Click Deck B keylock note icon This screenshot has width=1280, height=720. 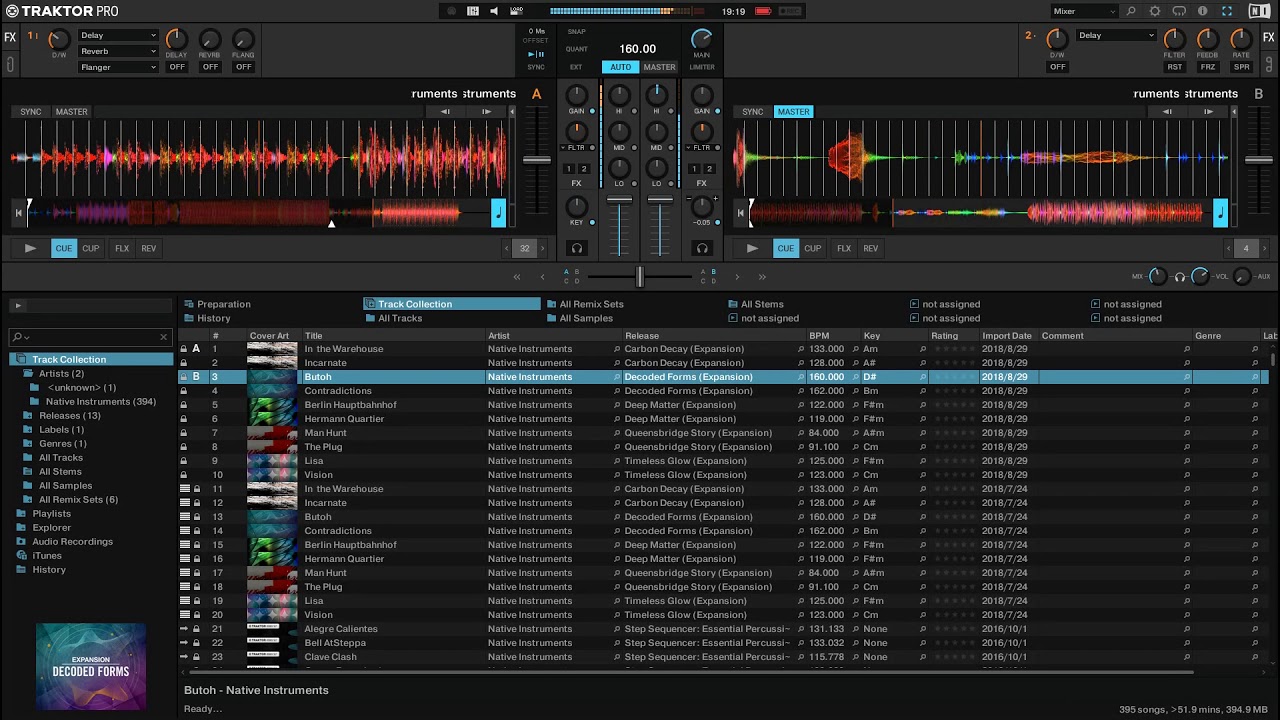[x=1220, y=212]
